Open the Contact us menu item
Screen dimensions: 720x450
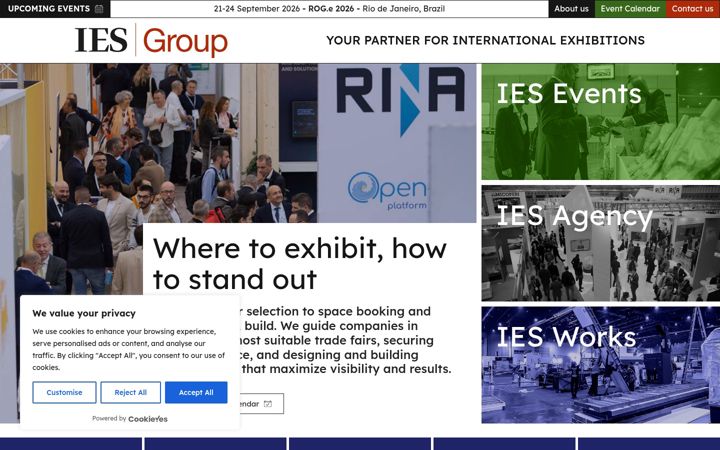(x=692, y=9)
